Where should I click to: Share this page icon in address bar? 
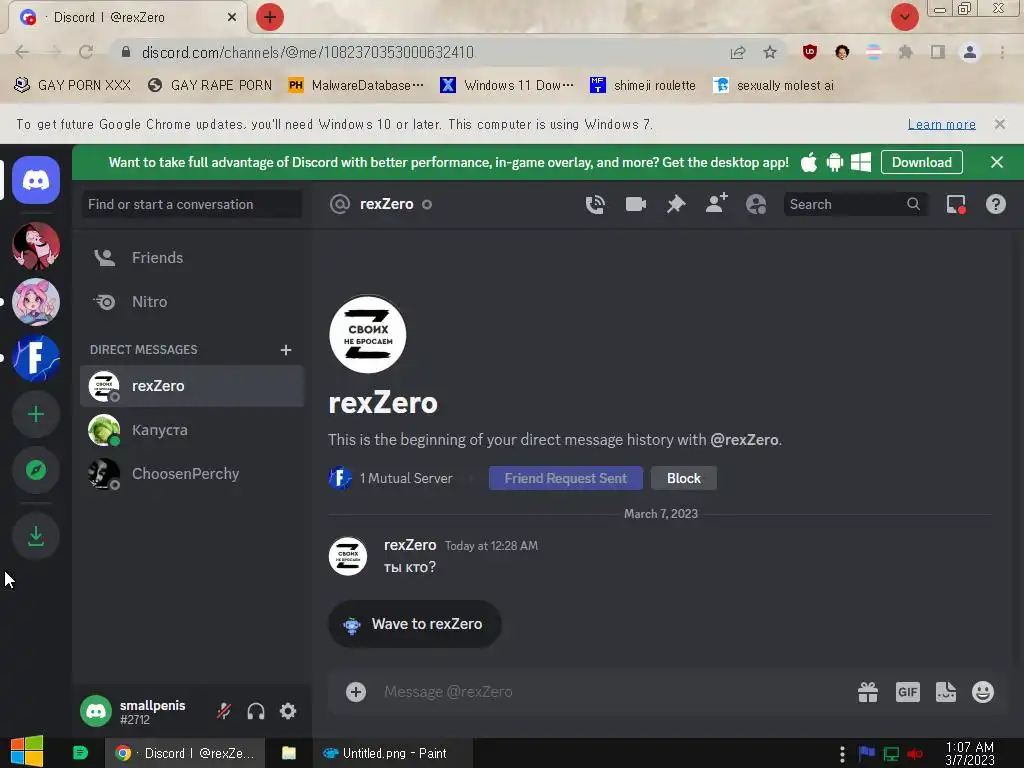coord(738,52)
